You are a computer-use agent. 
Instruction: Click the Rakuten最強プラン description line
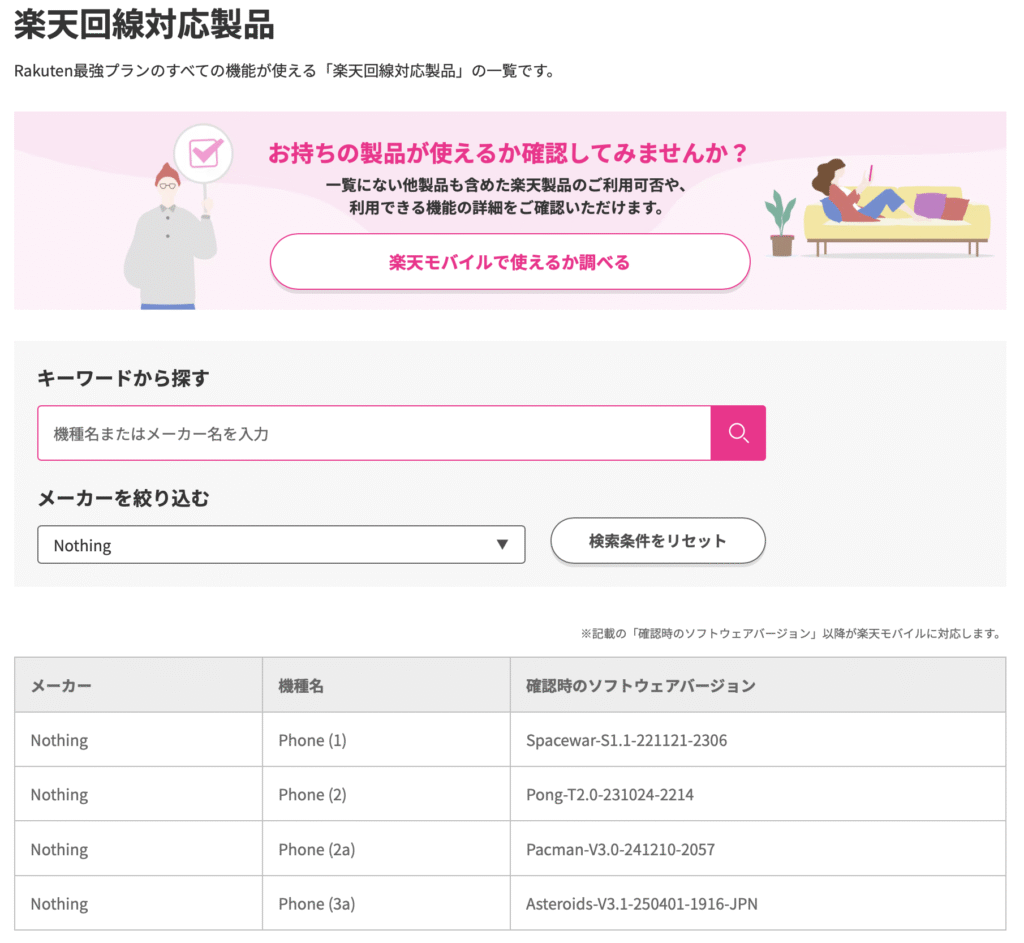click(285, 71)
